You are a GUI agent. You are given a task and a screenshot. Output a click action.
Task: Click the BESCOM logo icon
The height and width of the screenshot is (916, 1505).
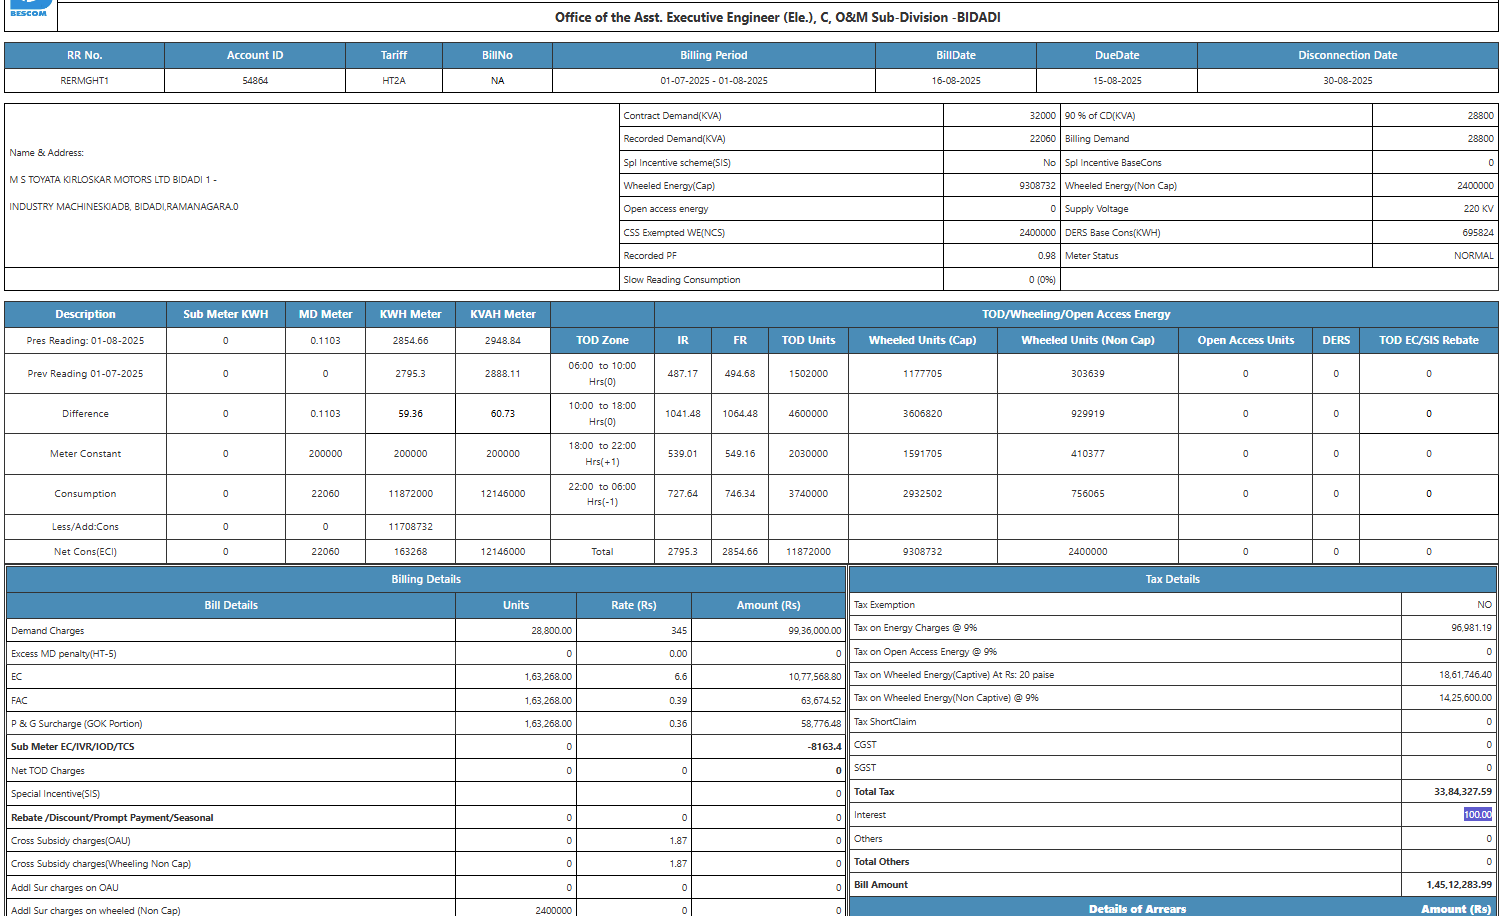pyautogui.click(x=29, y=9)
